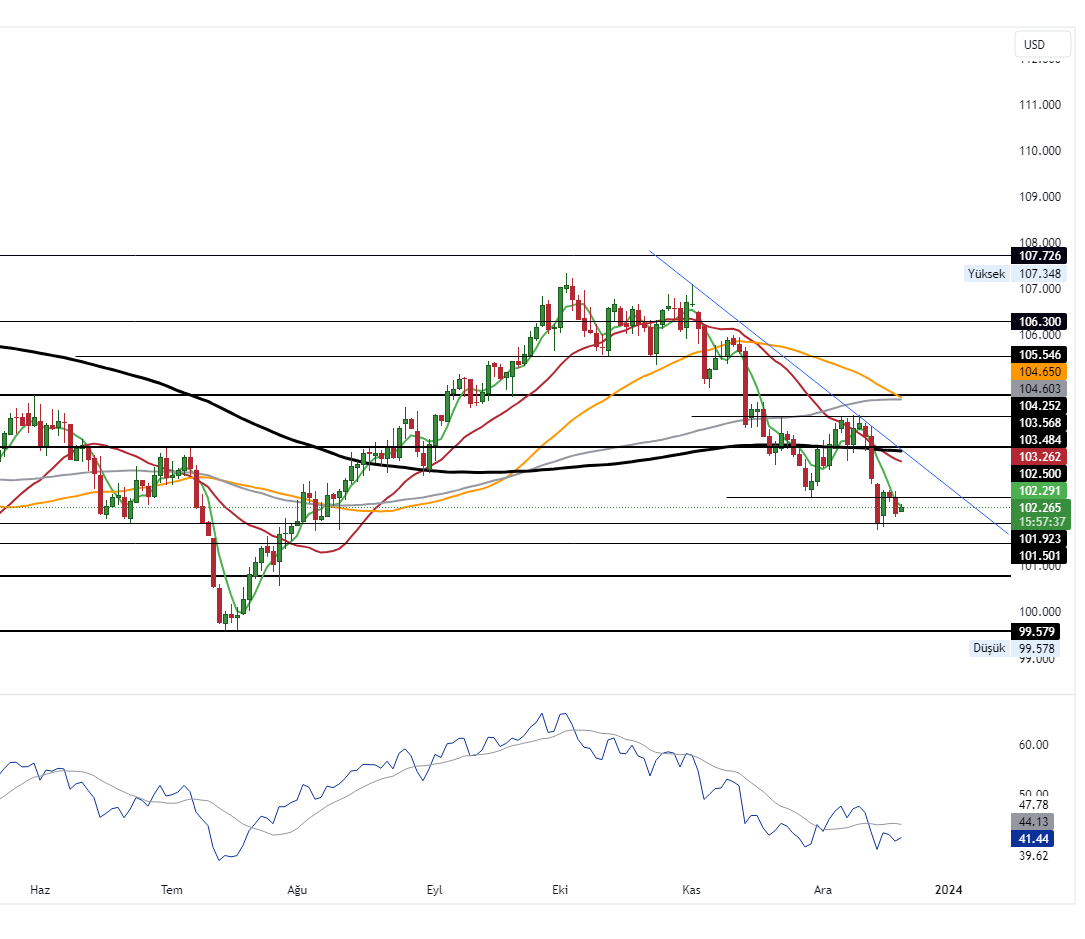Click the gray 44.13 RSI average label
1085x939 pixels.
point(1033,822)
